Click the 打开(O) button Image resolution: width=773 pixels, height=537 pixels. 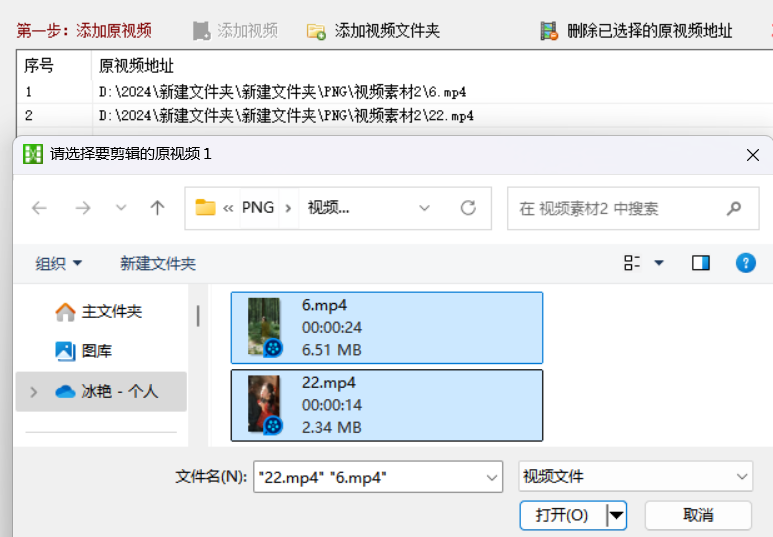point(562,516)
